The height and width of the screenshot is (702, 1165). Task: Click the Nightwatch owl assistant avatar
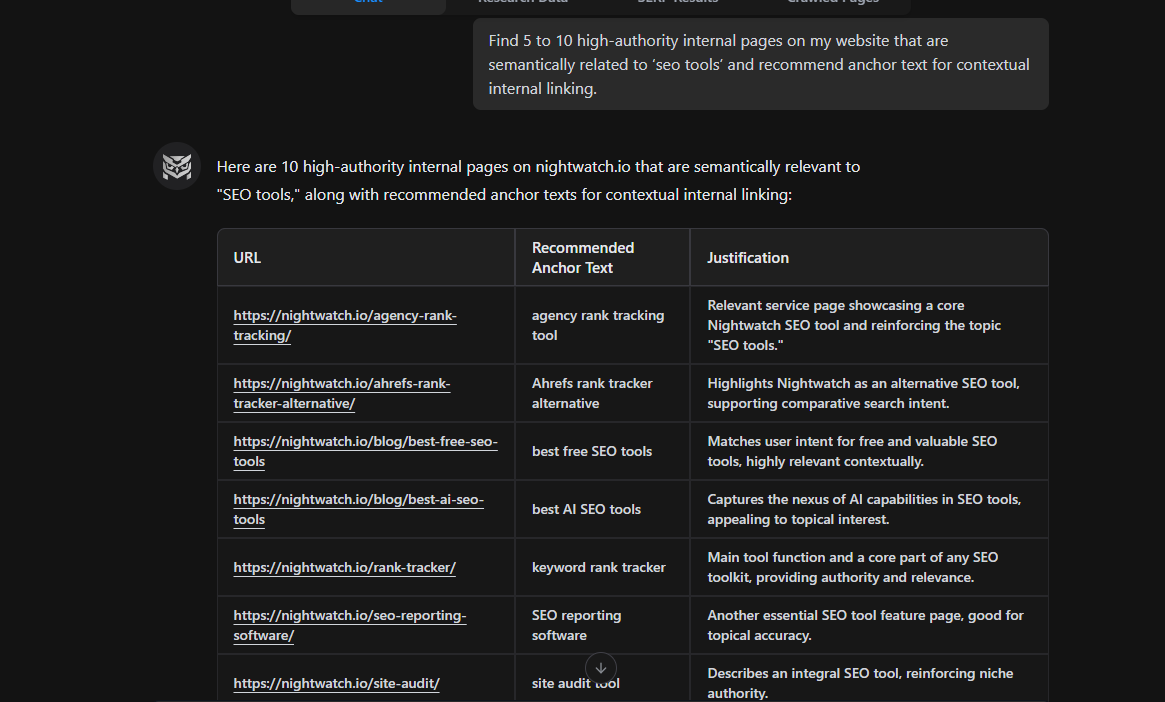(177, 167)
